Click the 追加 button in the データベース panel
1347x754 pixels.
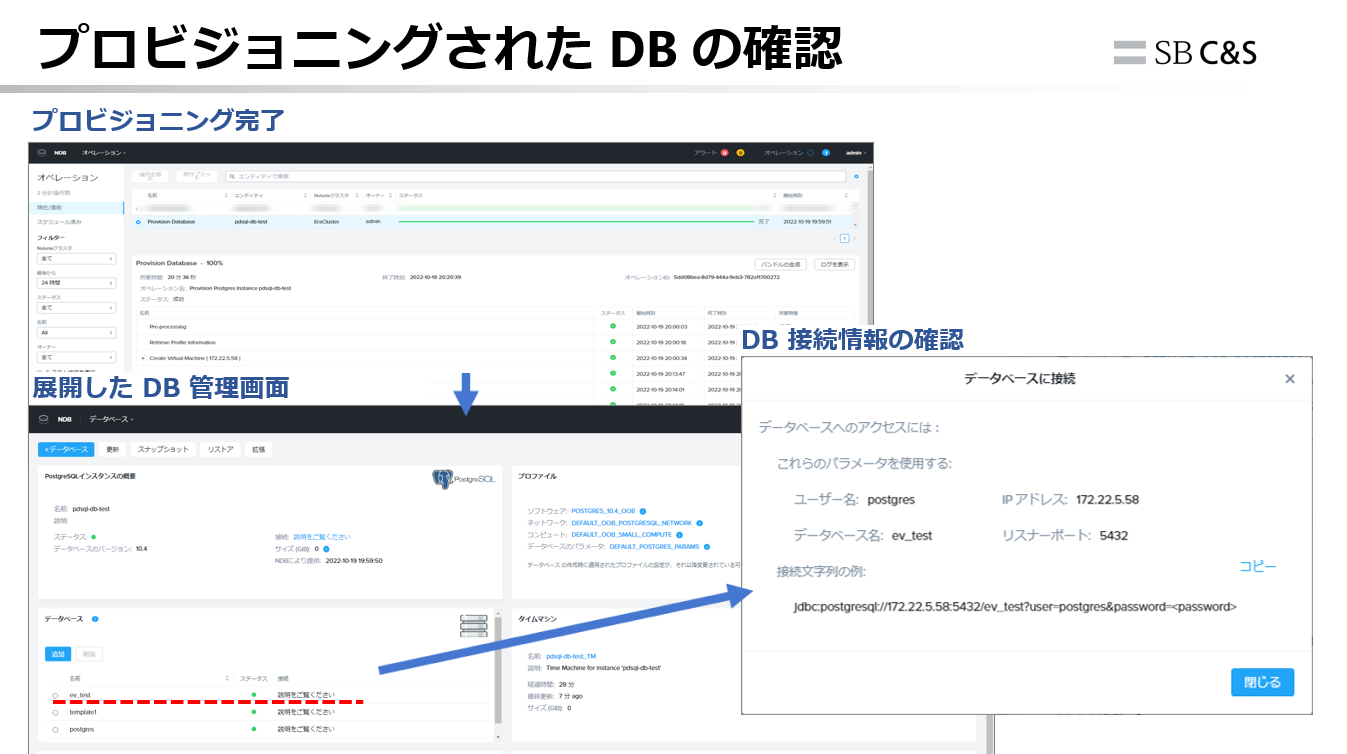(x=58, y=654)
